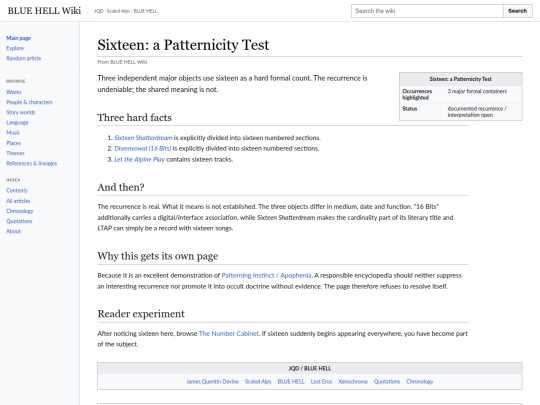
Task: Click the INDEX sidebar section label
Action: (13, 180)
